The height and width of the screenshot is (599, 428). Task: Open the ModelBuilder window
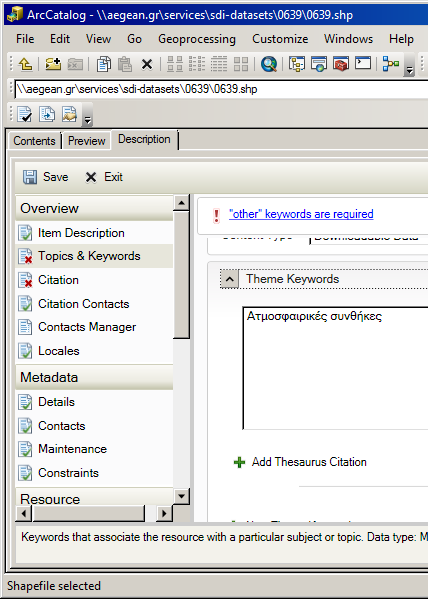click(x=391, y=64)
